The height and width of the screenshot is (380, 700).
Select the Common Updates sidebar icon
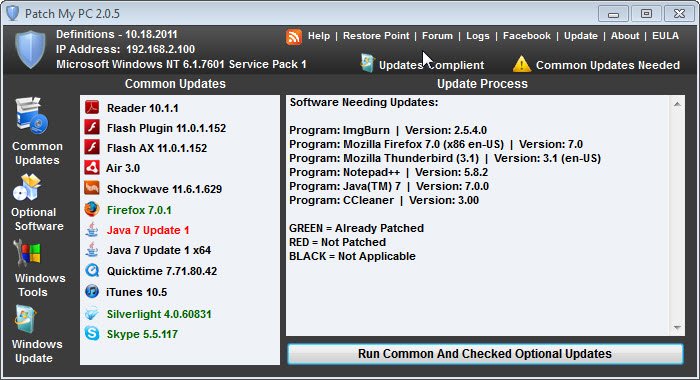coord(31,116)
